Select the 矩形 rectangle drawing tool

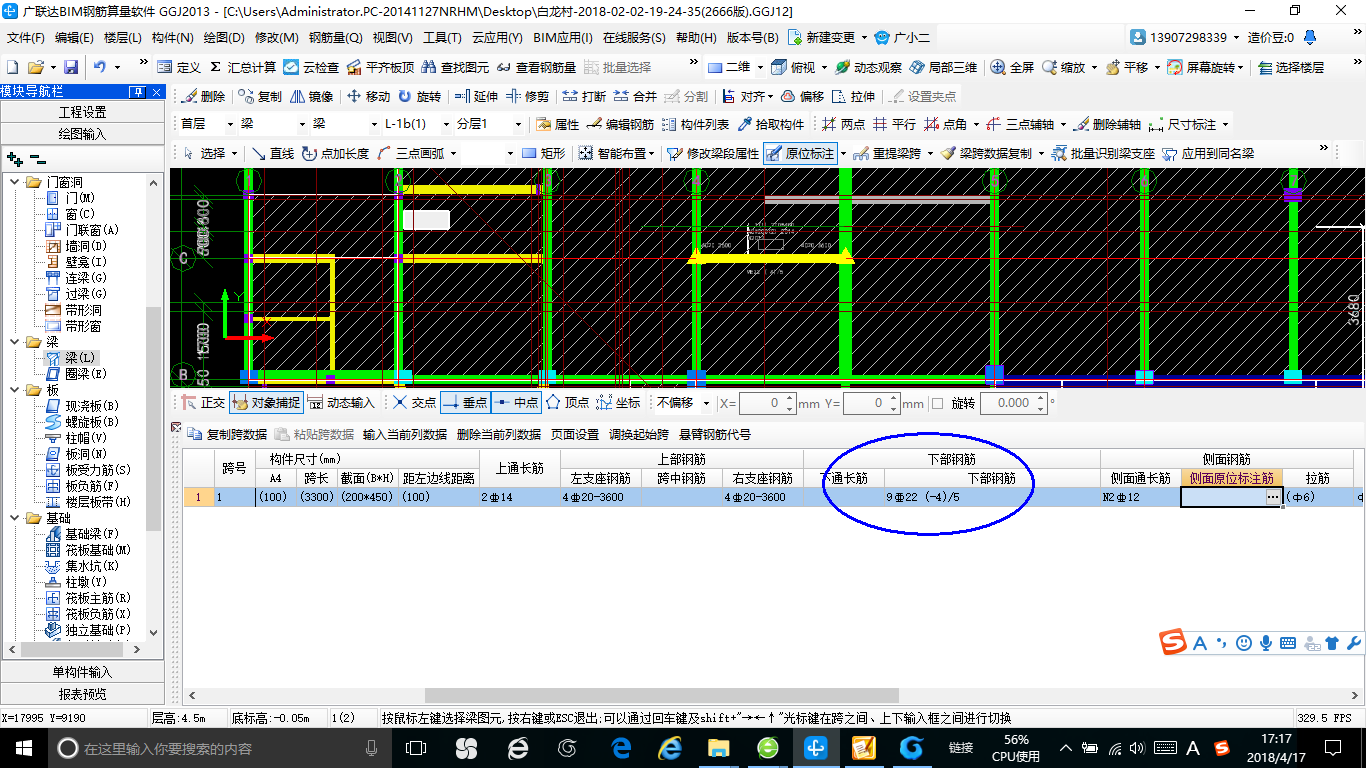pos(544,153)
